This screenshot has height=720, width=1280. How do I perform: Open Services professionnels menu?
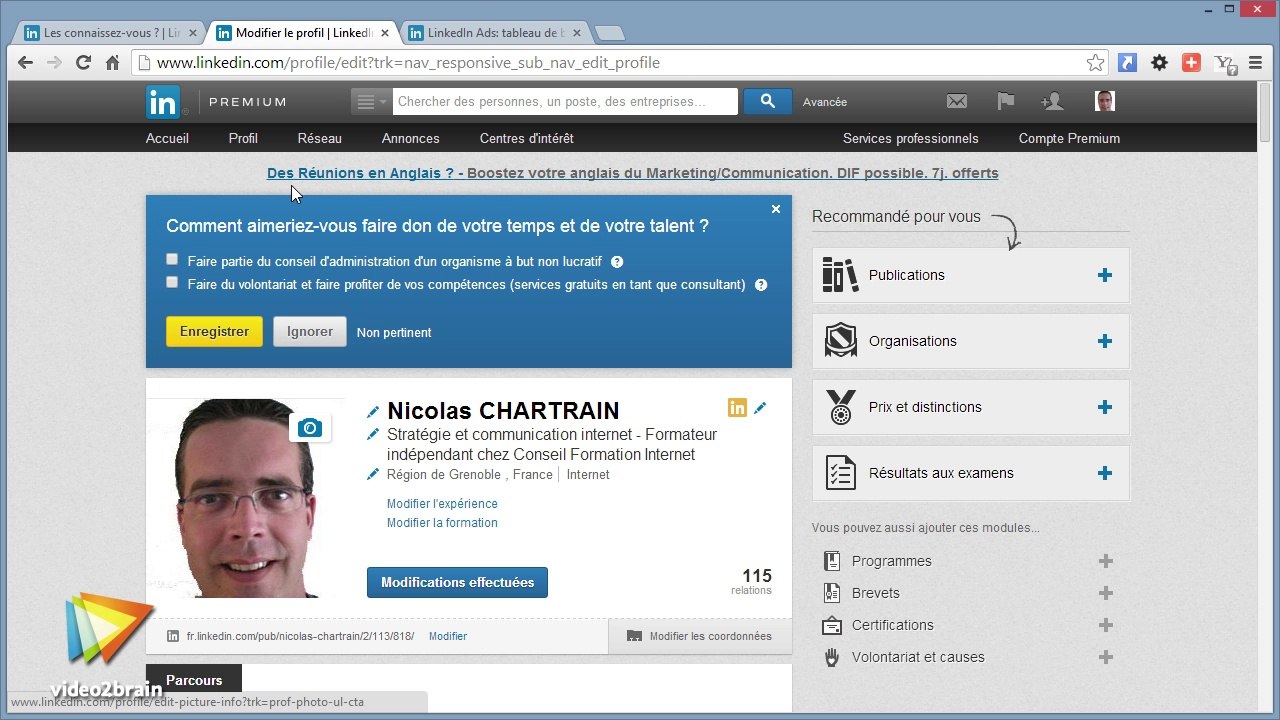click(911, 138)
